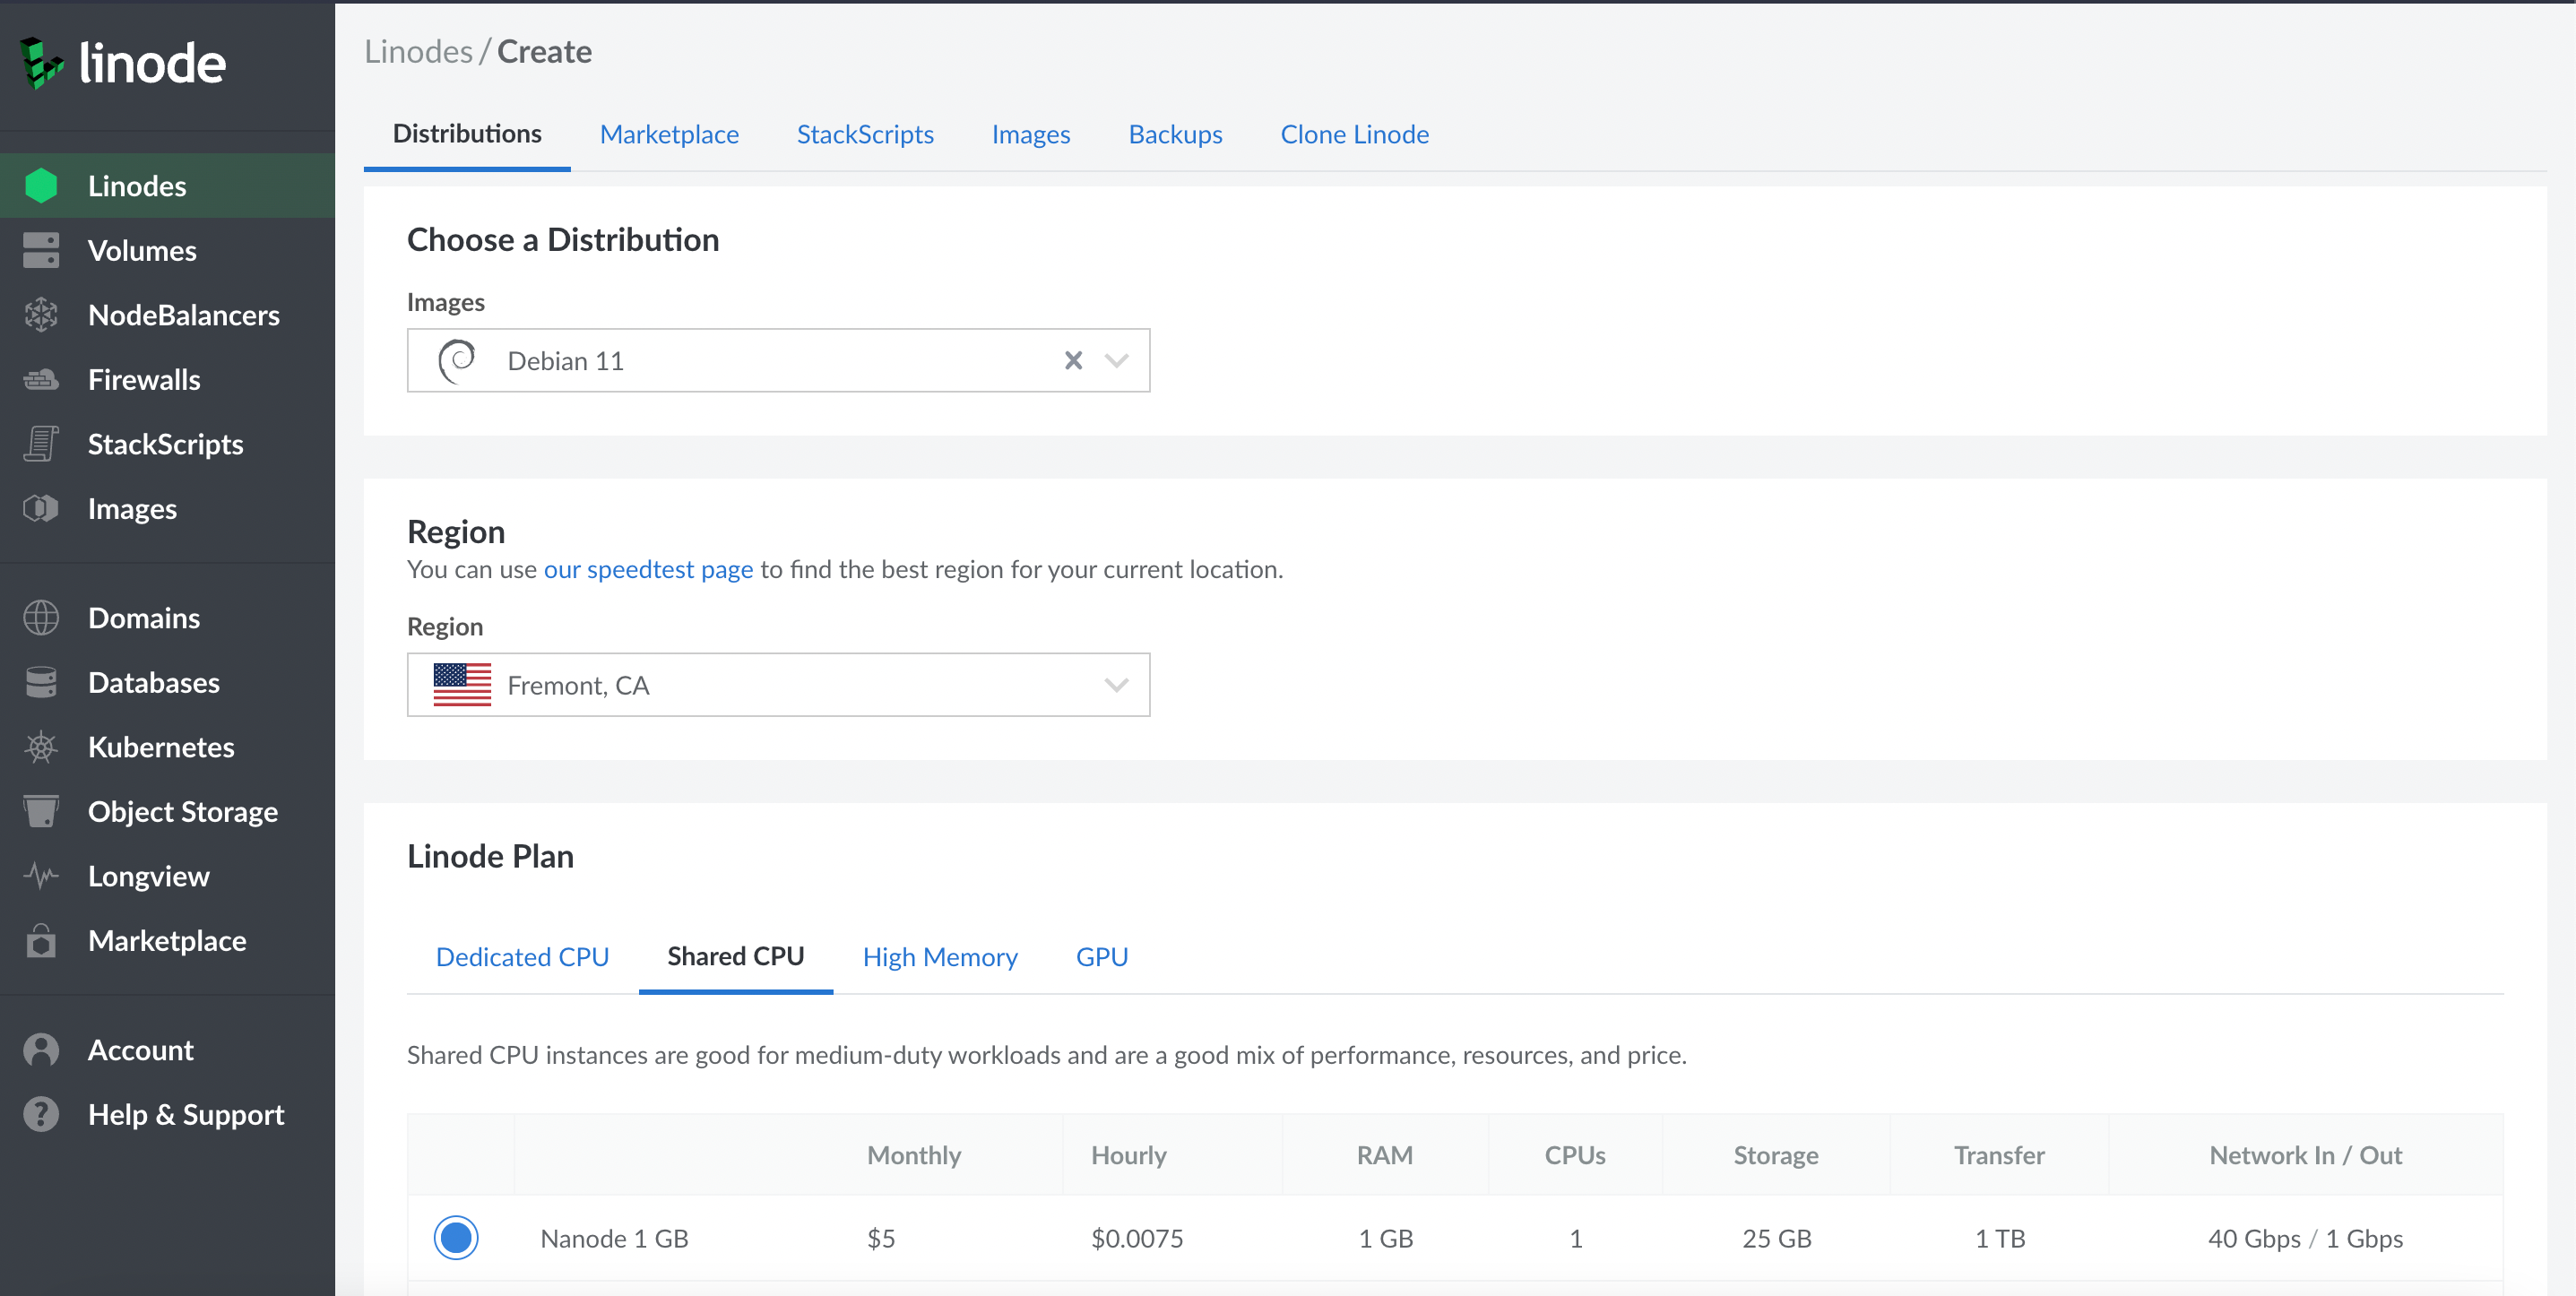Open Linodes in the sidebar
Viewport: 2576px width, 1296px height.
click(167, 186)
